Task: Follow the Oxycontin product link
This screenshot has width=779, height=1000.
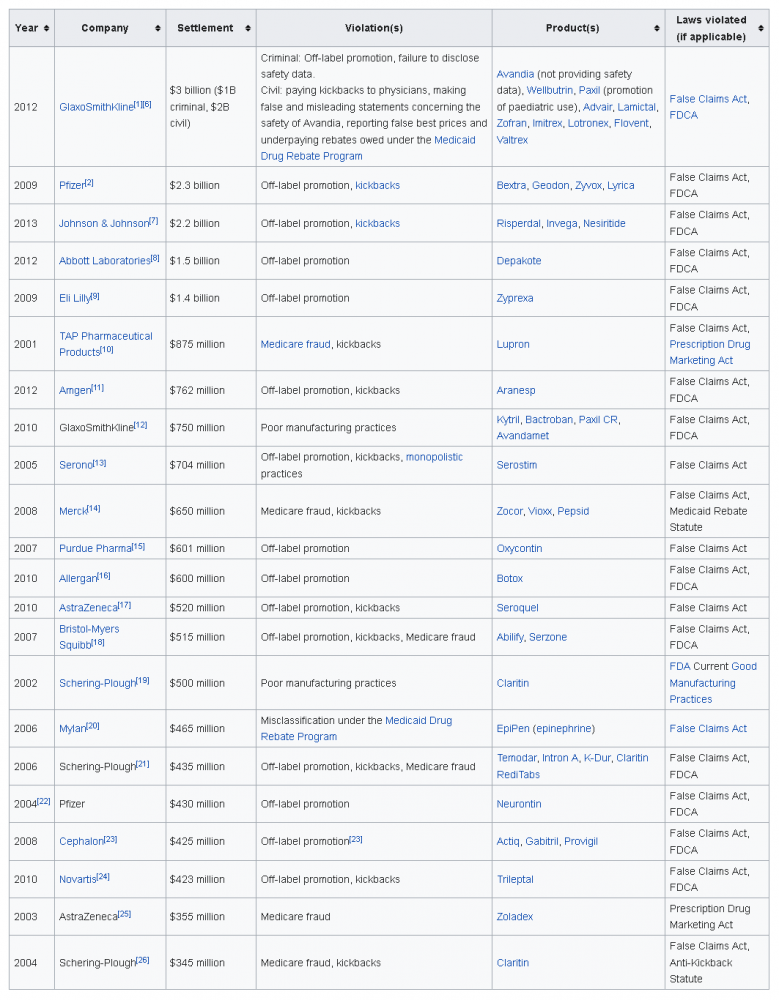Action: [x=519, y=549]
